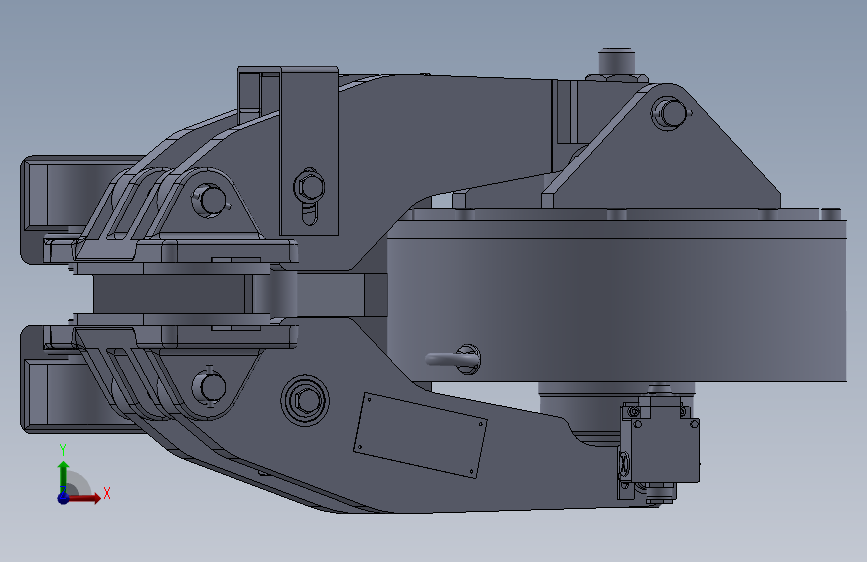The image size is (867, 562).
Task: Select the pivot pin on the triangular bracket
Action: pos(670,113)
